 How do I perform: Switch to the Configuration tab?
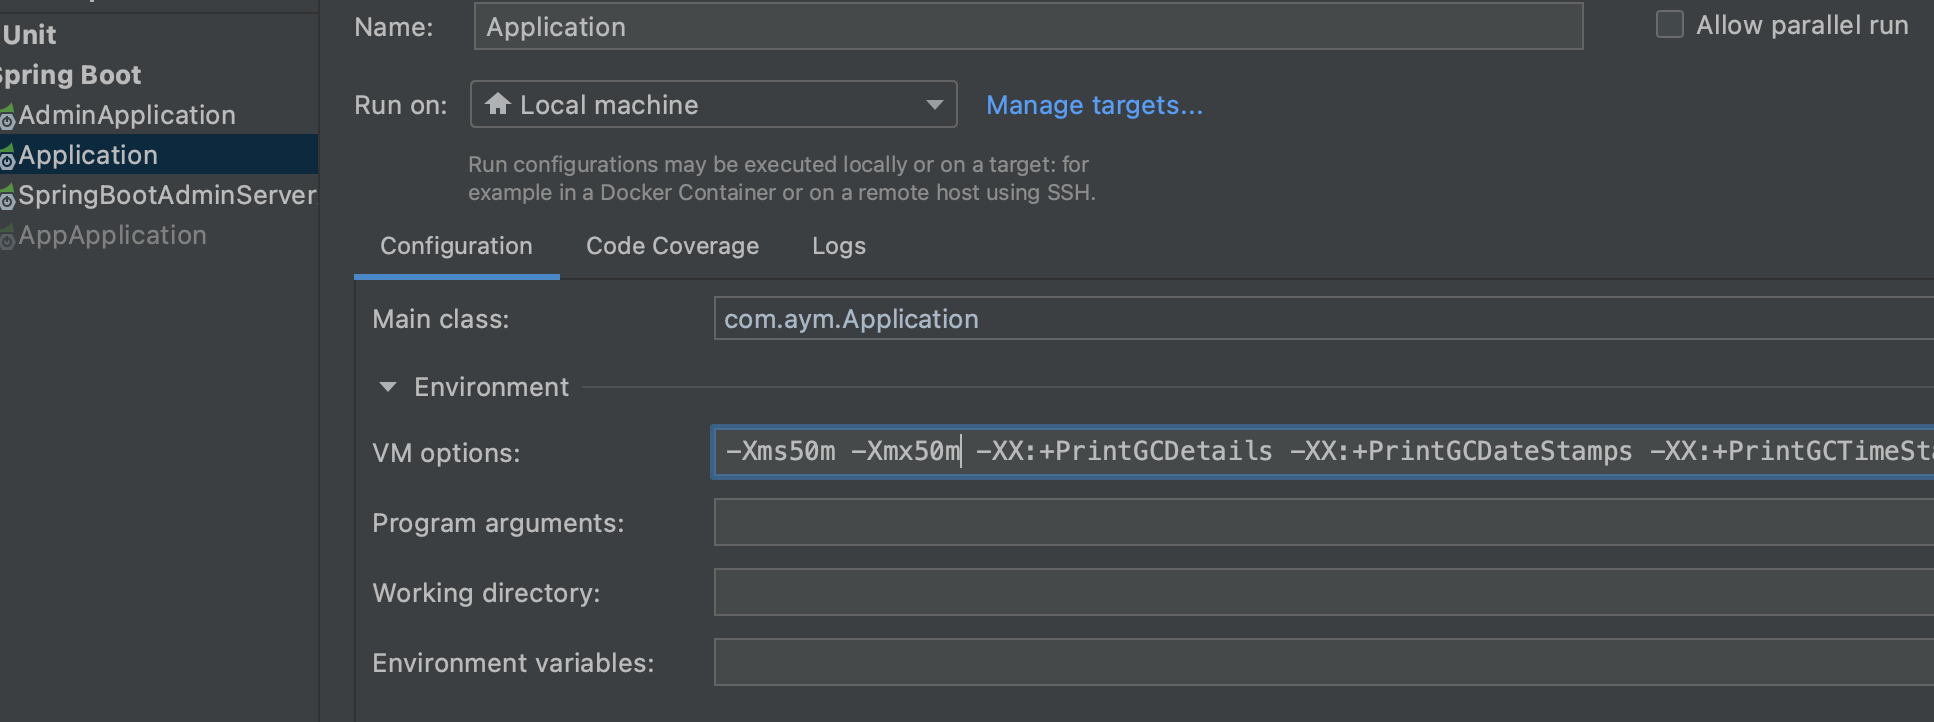pyautogui.click(x=456, y=246)
